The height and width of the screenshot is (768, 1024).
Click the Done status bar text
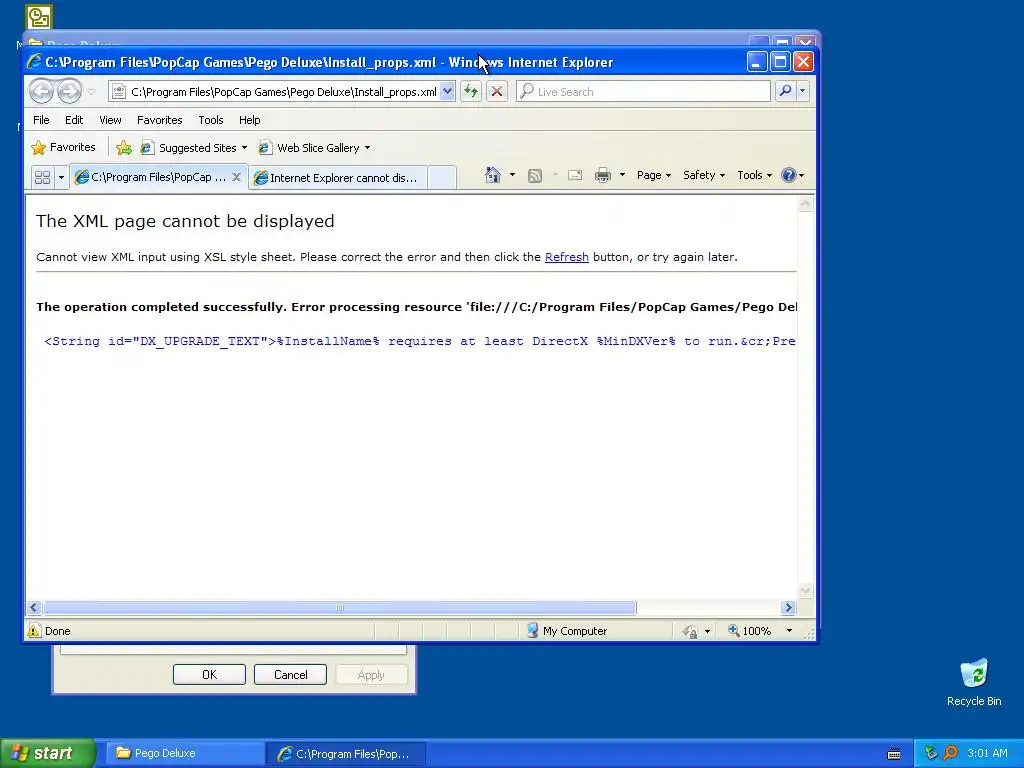(57, 631)
